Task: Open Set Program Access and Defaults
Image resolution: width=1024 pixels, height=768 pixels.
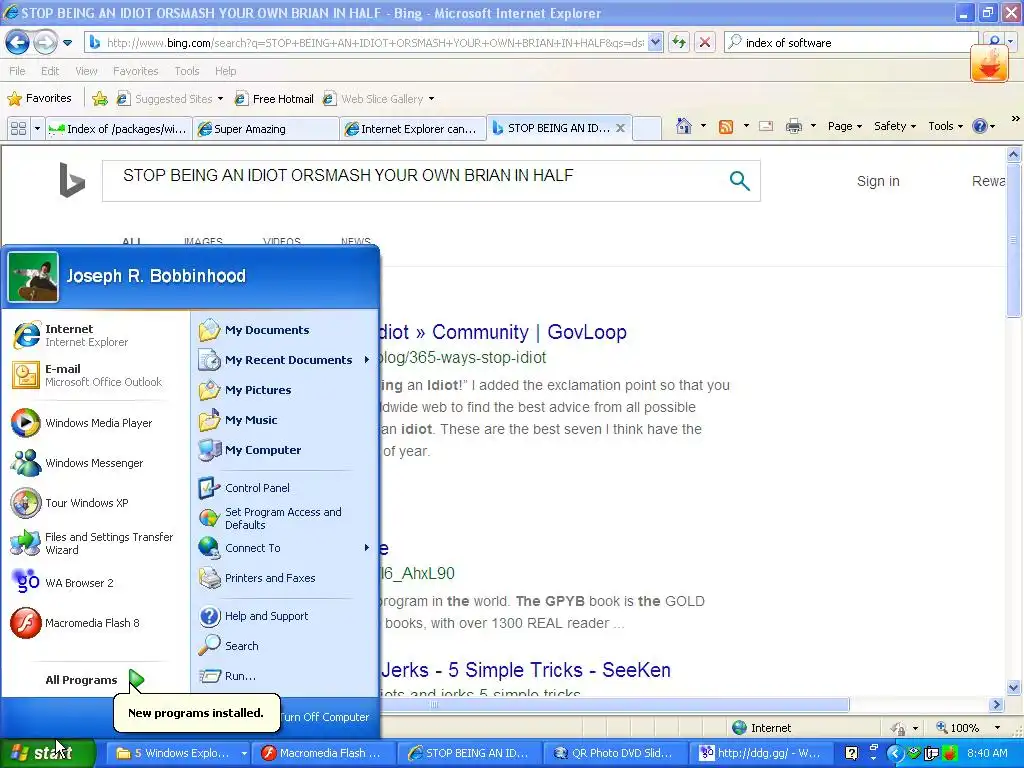Action: point(284,518)
